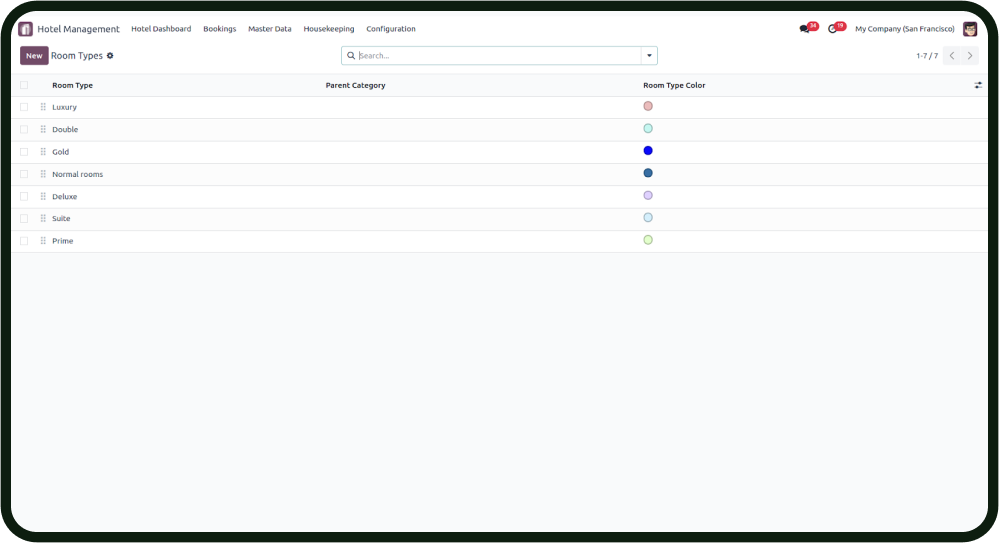Go to Hotel Dashboard menu

[x=161, y=29]
